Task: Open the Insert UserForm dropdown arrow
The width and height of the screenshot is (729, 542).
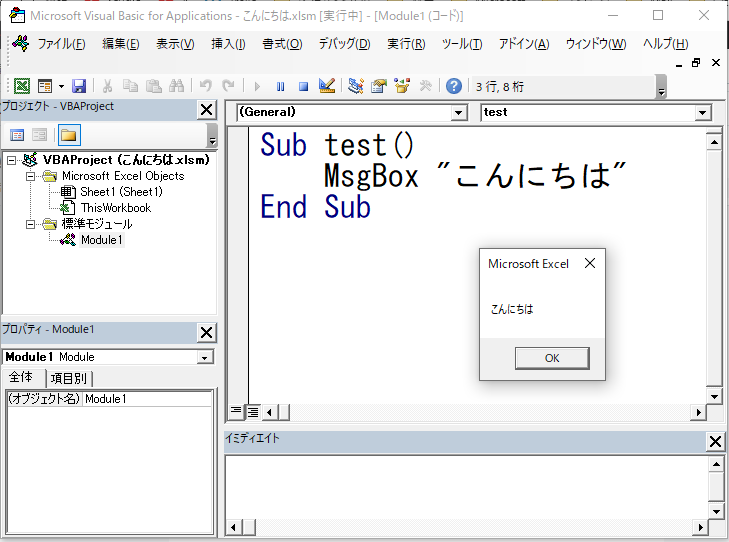Action: coord(61,86)
